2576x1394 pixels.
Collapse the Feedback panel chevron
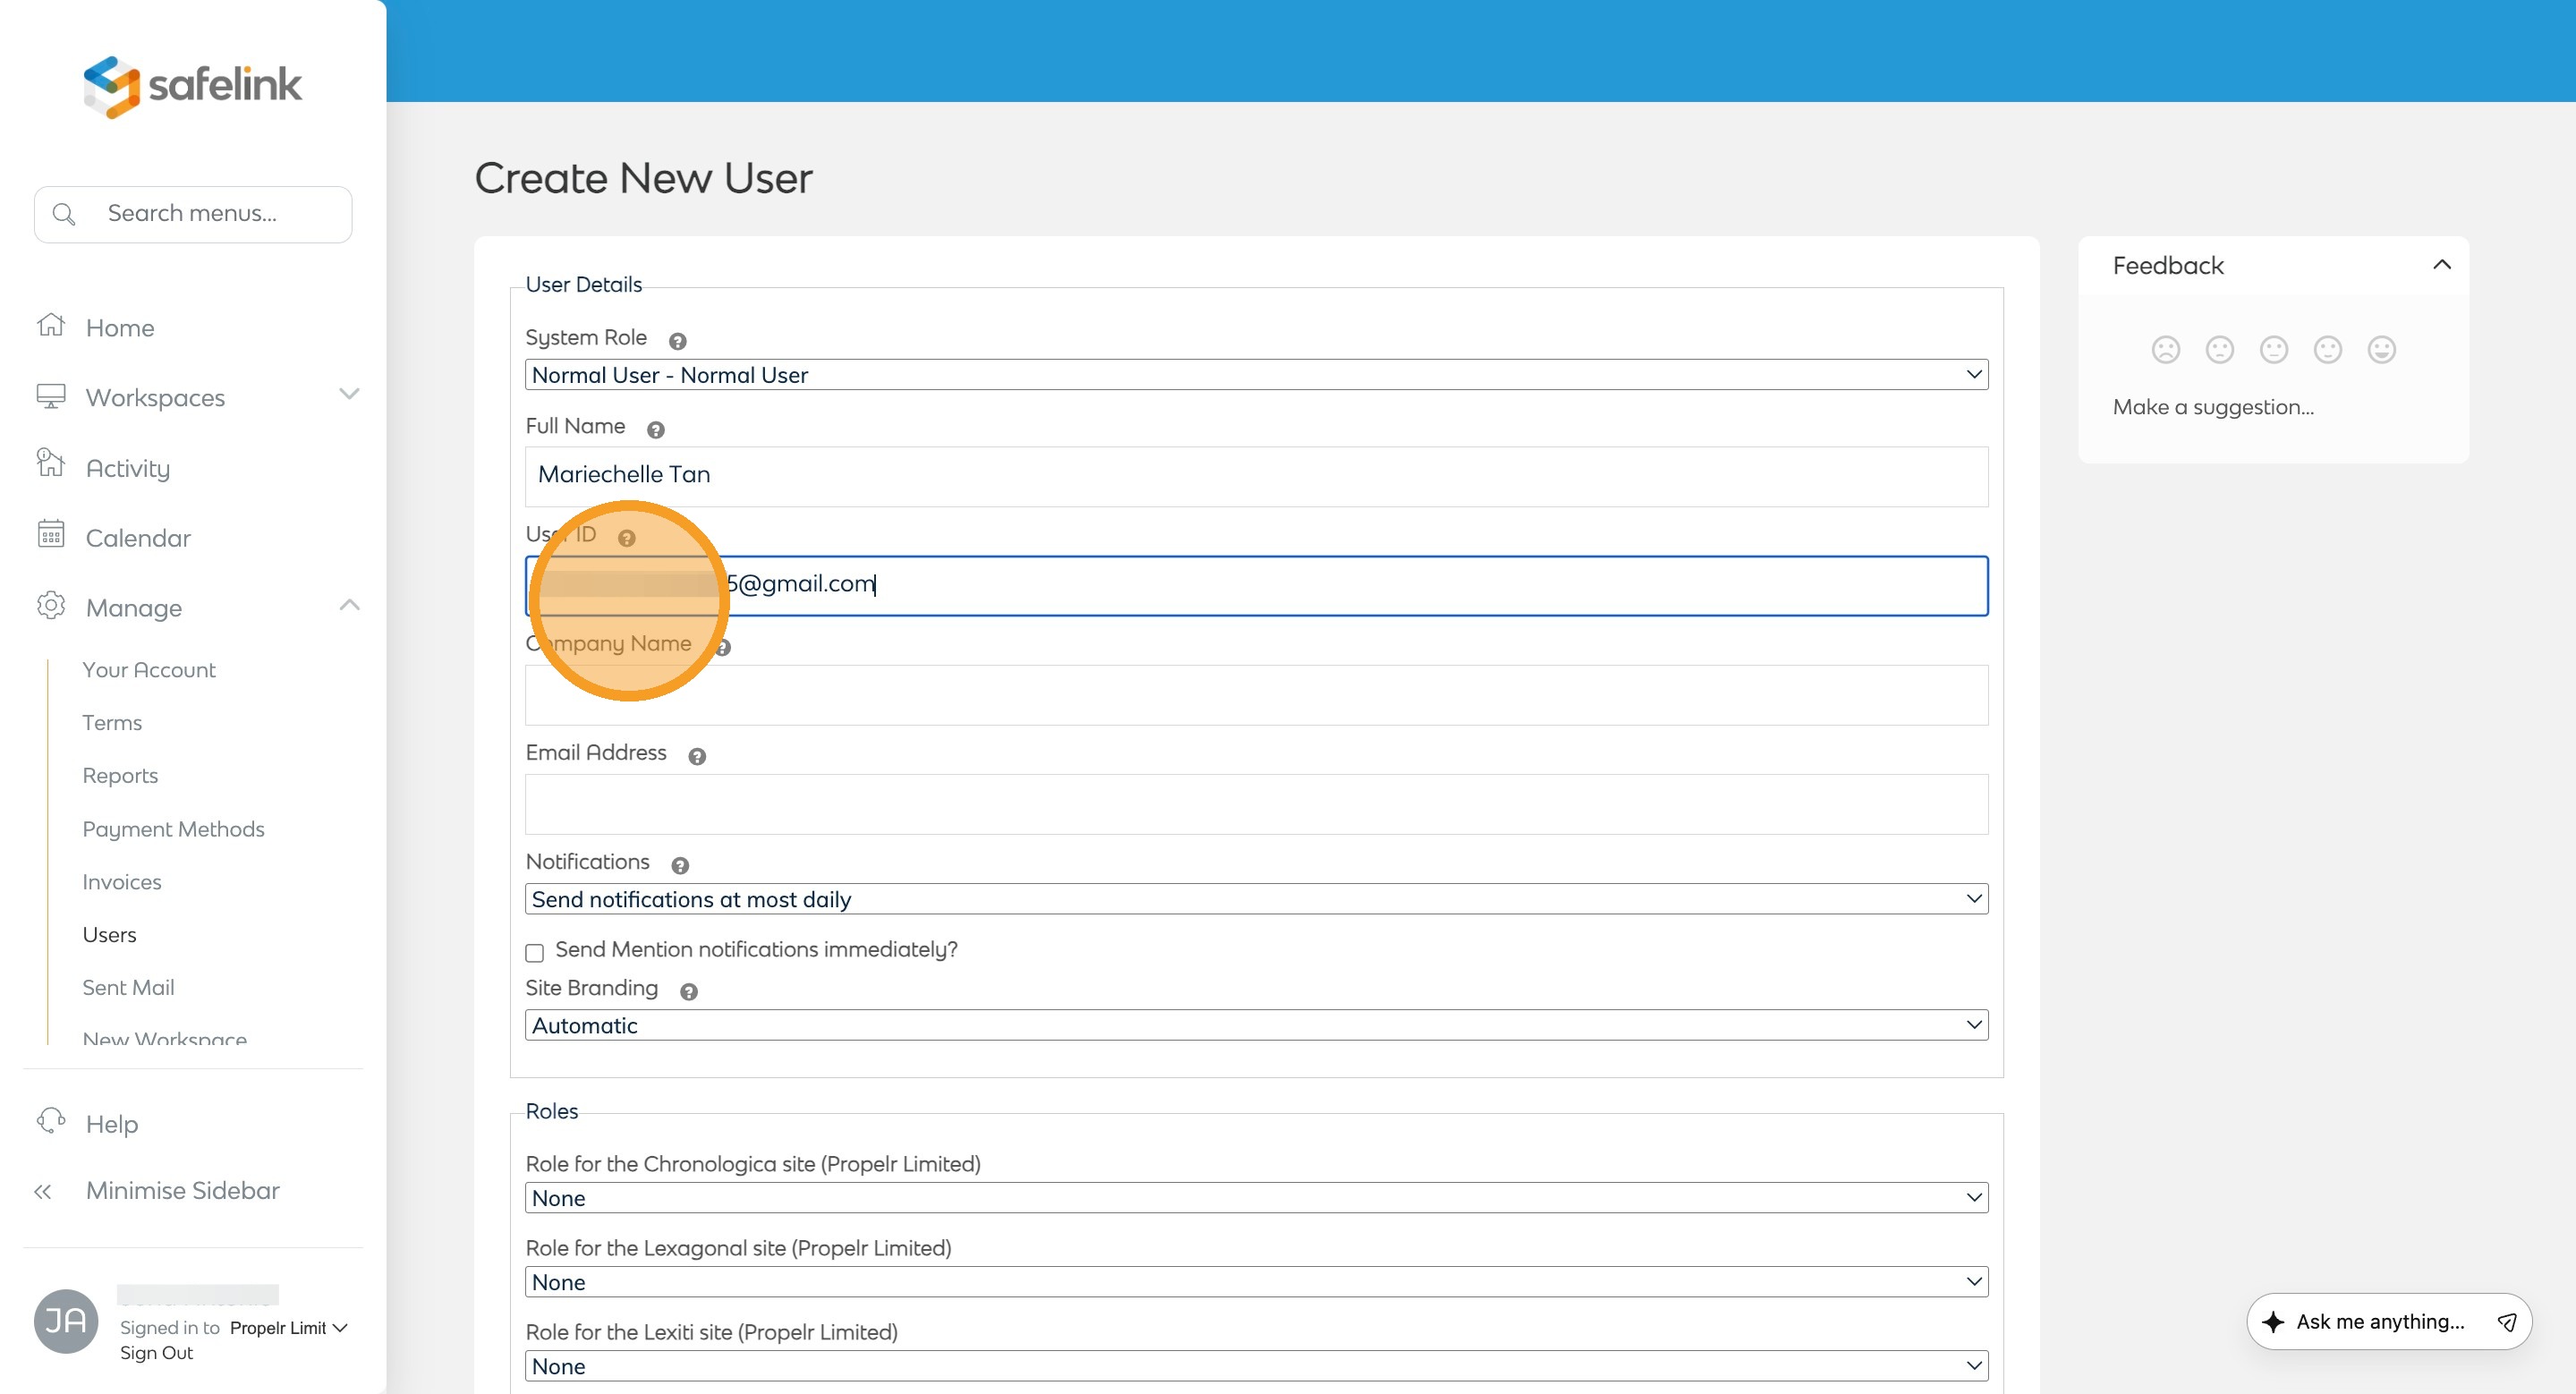[x=2441, y=265]
